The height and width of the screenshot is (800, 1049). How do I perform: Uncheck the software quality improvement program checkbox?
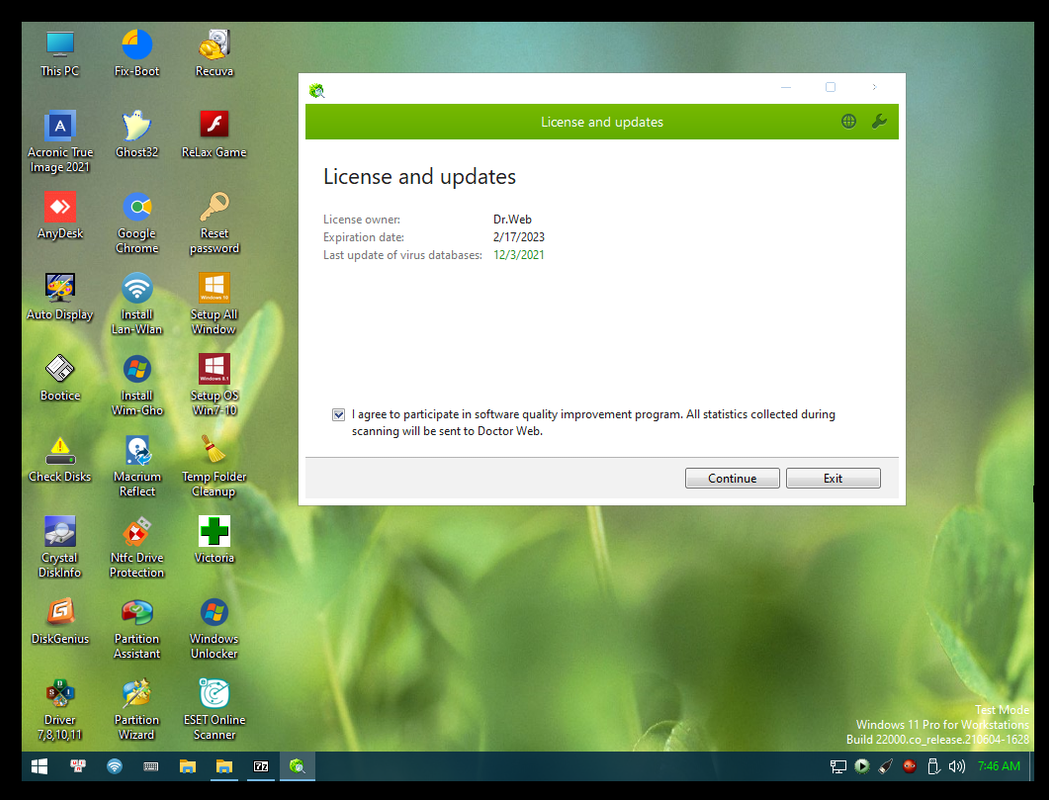339,415
